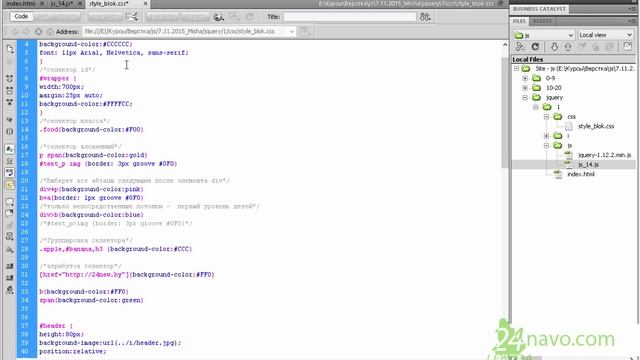Expand the 0-9 folder
Image resolution: width=640 pixels, height=360 pixels.
click(525, 78)
